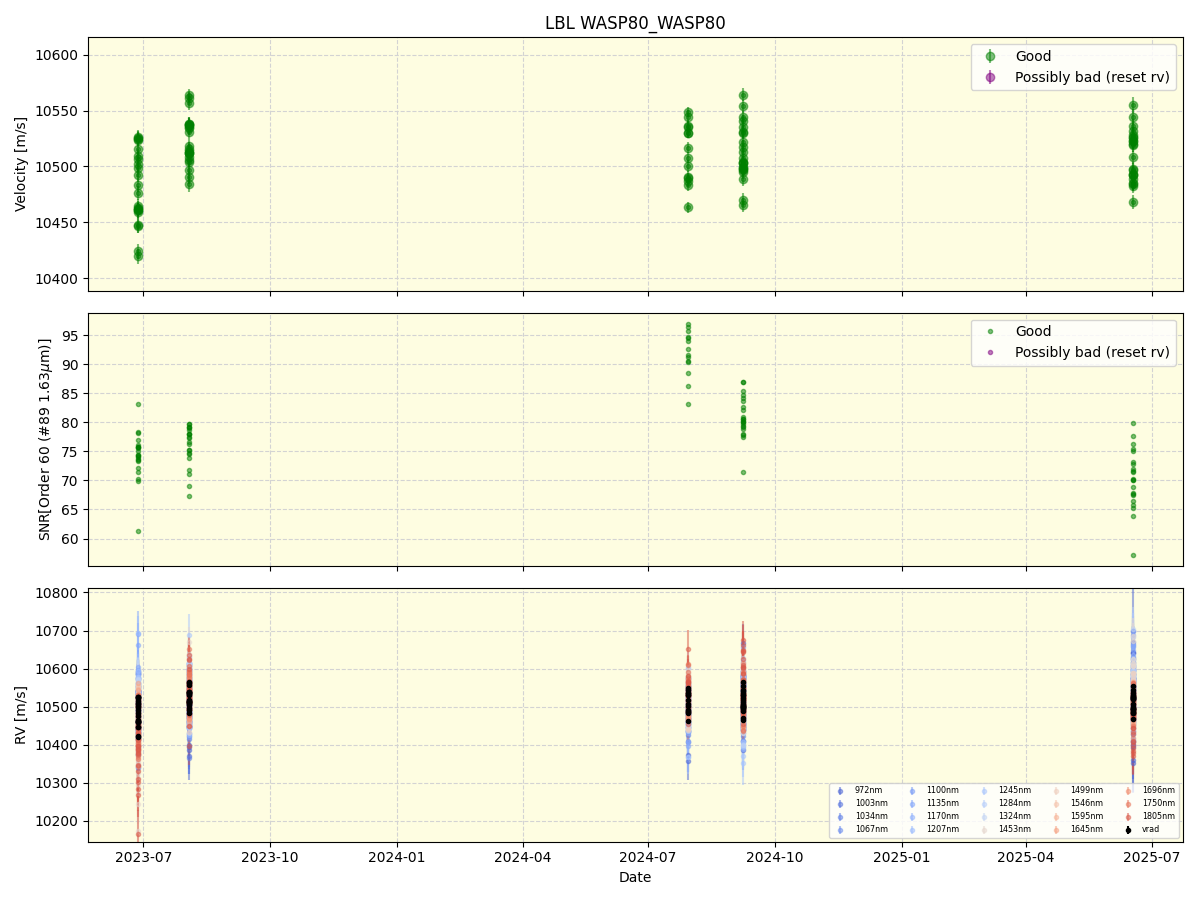Click the 1546nm legend label
The image size is (1200, 900).
1087,803
